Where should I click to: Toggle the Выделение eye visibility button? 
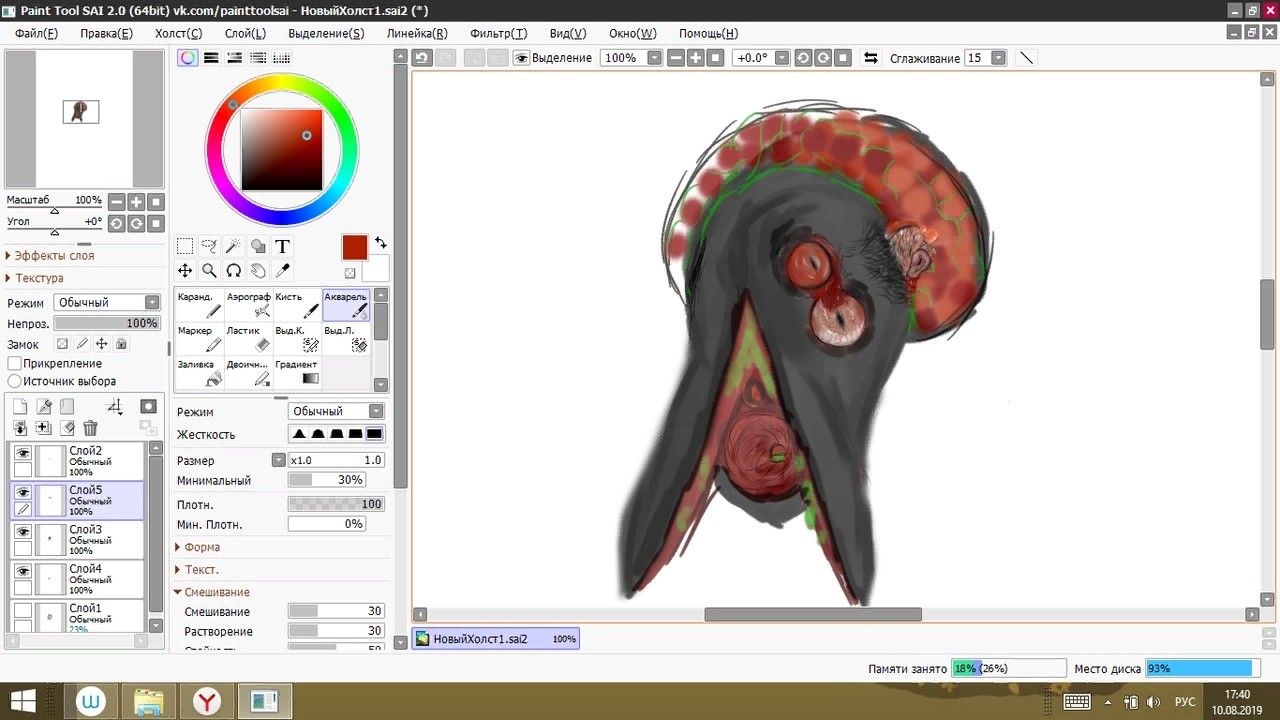(x=521, y=58)
